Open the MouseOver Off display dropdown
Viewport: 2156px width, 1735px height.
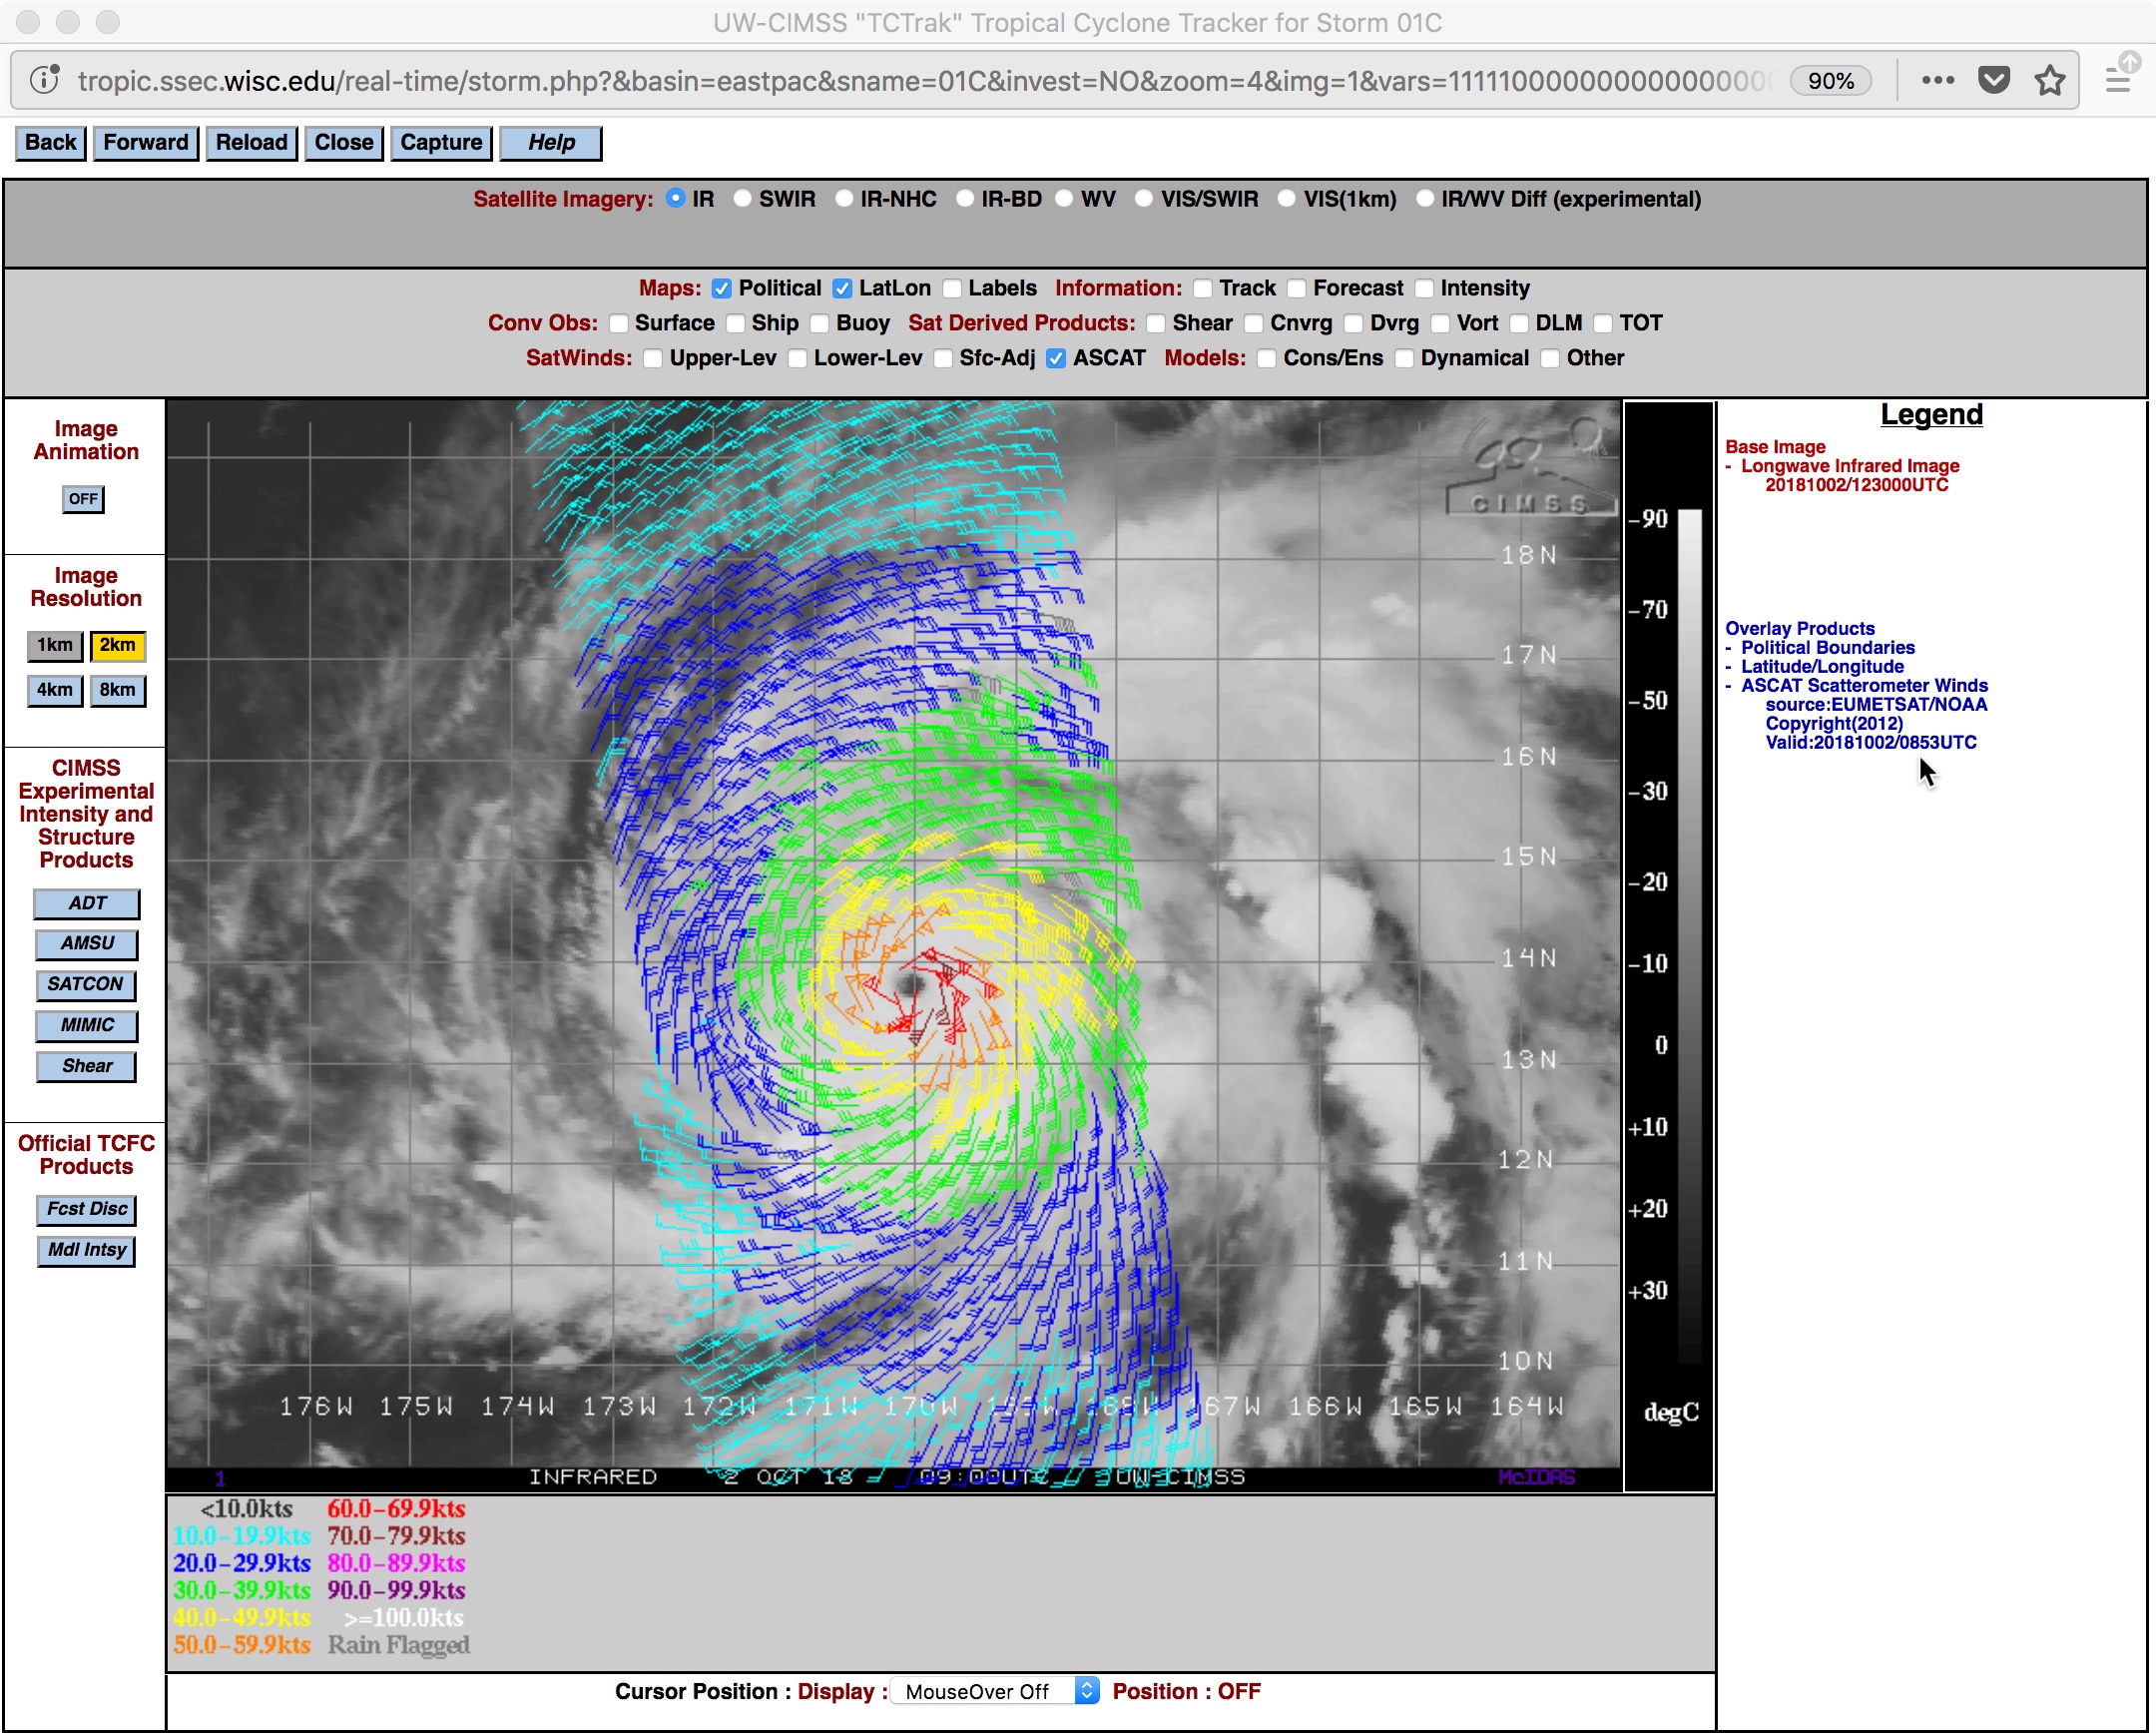995,1692
